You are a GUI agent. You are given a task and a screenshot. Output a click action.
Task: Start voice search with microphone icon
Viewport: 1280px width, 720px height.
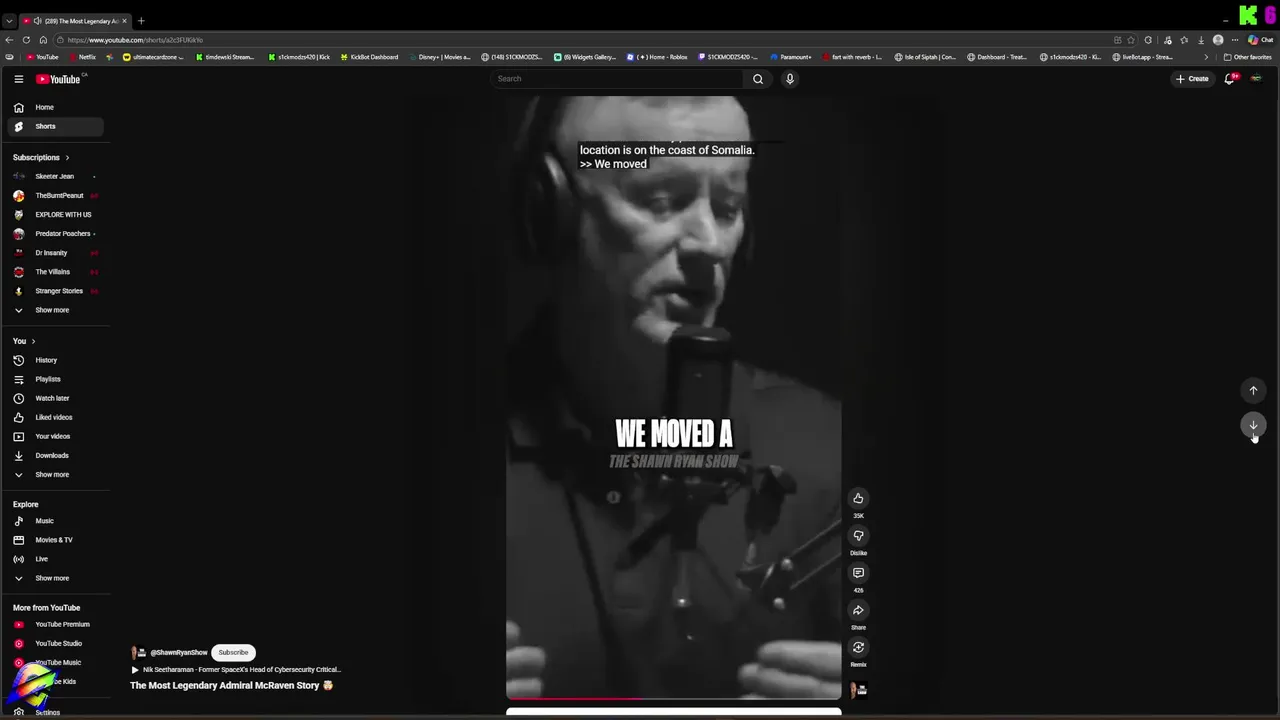790,79
